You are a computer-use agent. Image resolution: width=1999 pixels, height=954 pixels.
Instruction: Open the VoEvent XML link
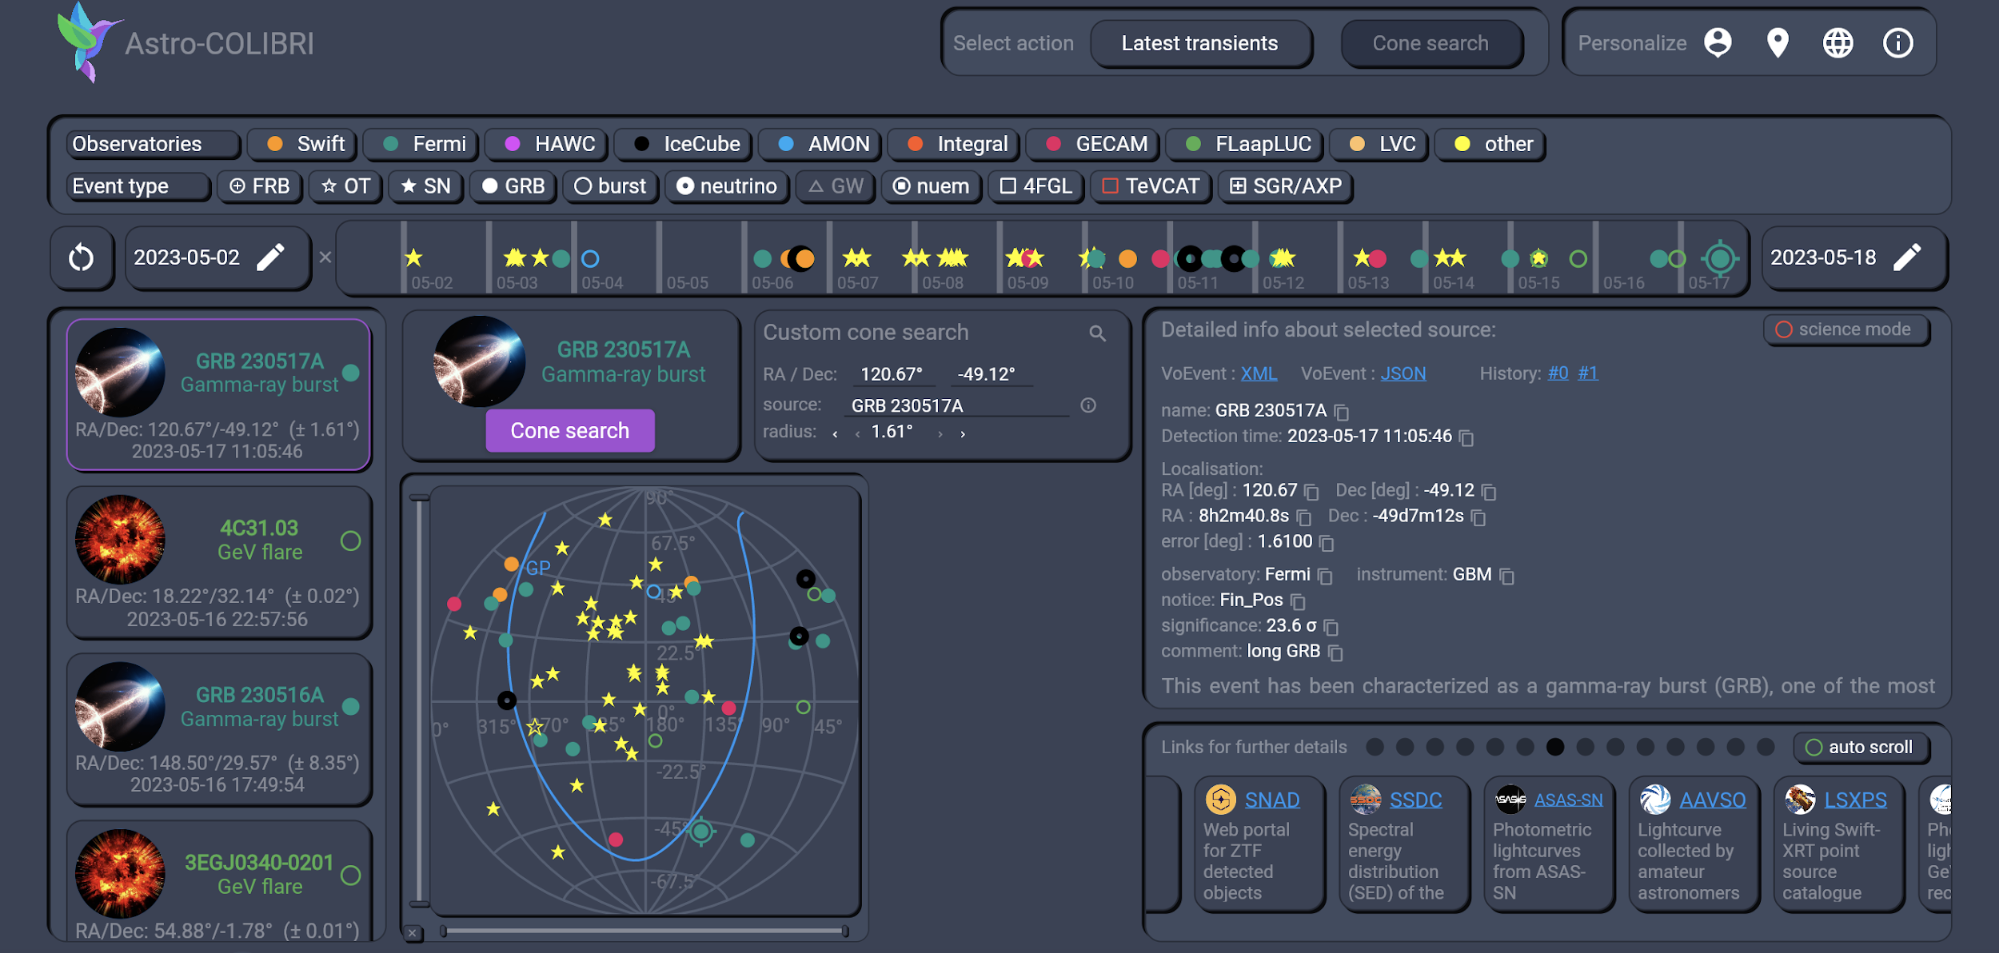[x=1259, y=373]
